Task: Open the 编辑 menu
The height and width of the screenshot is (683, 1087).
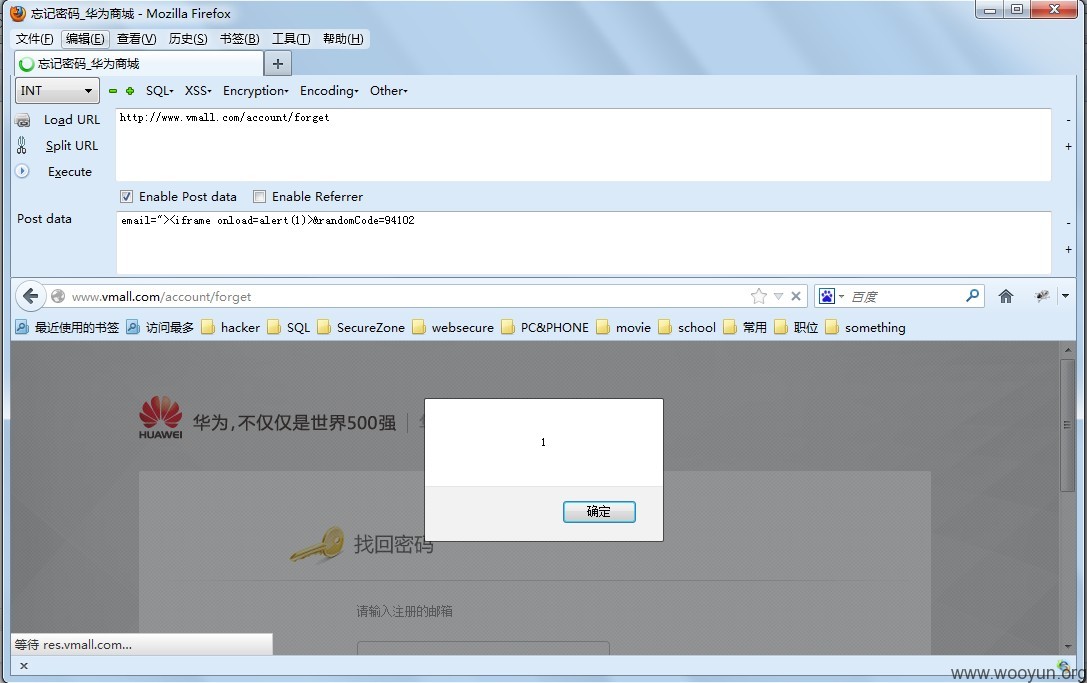Action: point(85,39)
